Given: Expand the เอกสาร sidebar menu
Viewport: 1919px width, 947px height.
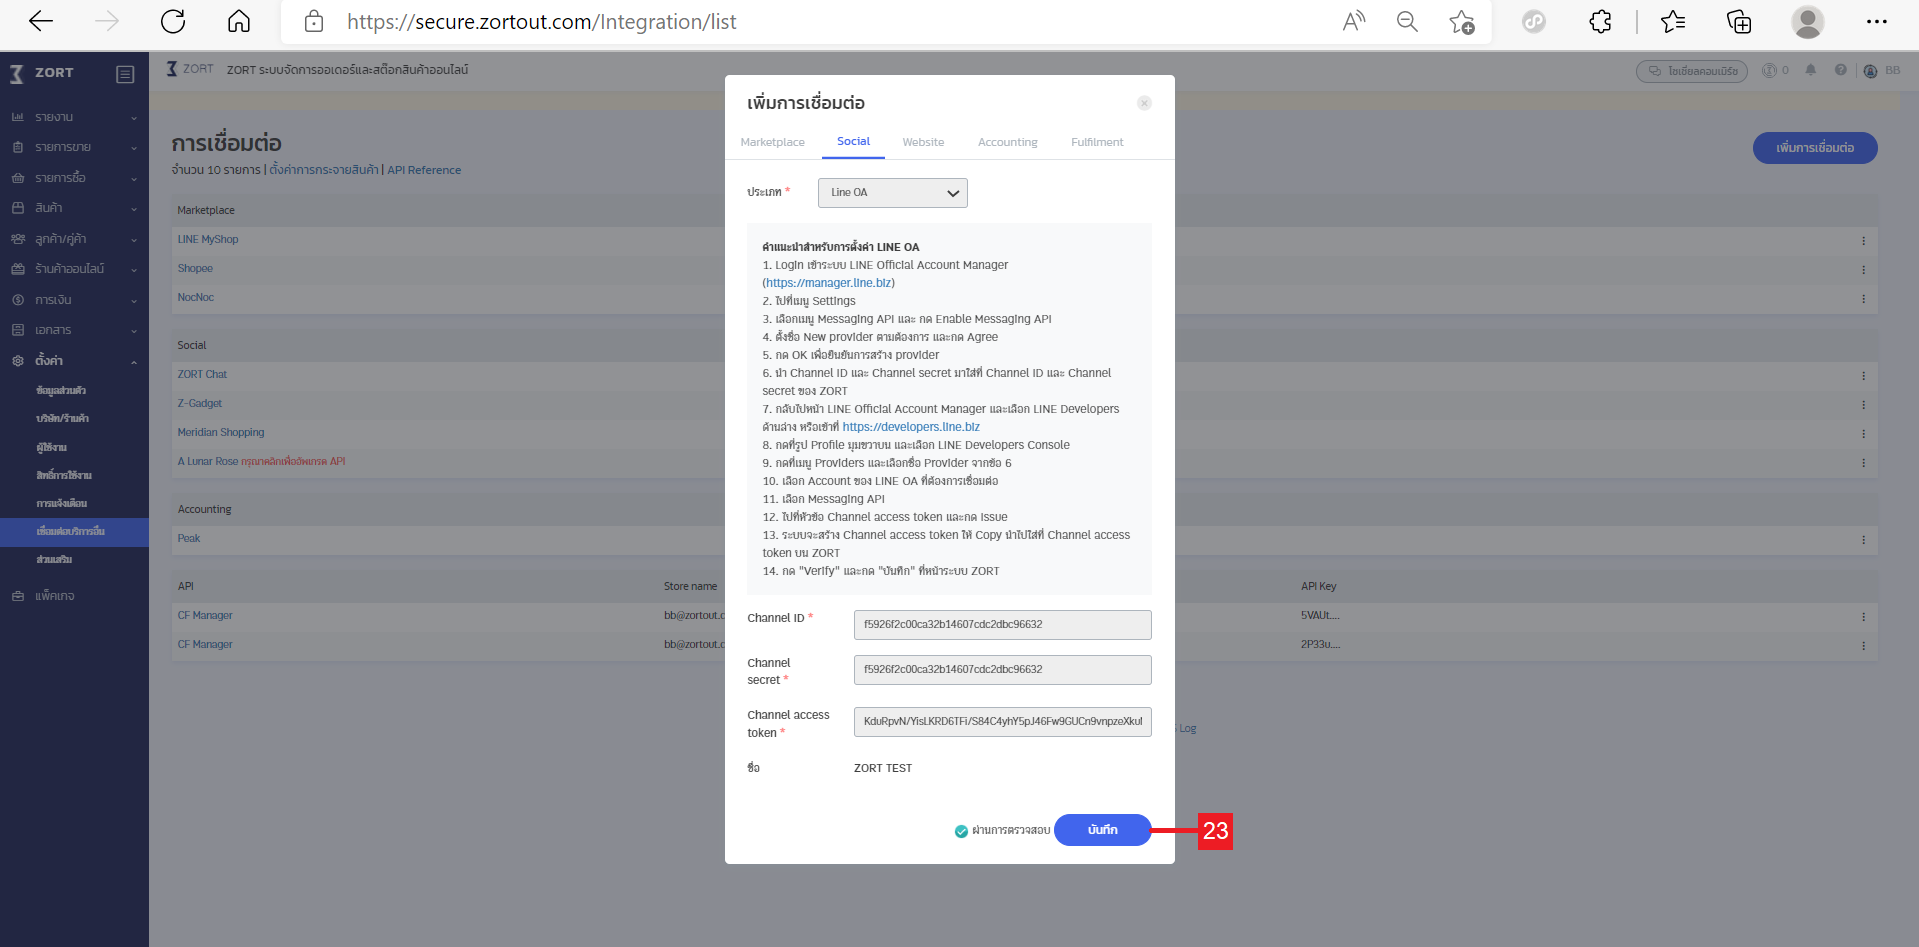Looking at the screenshot, I should point(74,330).
